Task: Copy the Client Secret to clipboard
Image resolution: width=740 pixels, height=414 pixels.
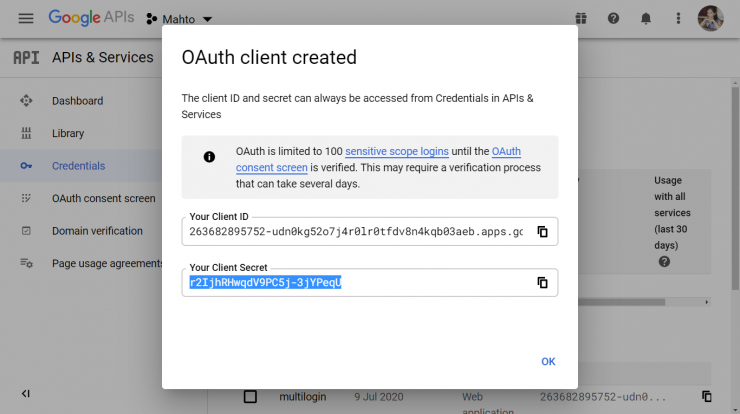Action: (x=542, y=282)
